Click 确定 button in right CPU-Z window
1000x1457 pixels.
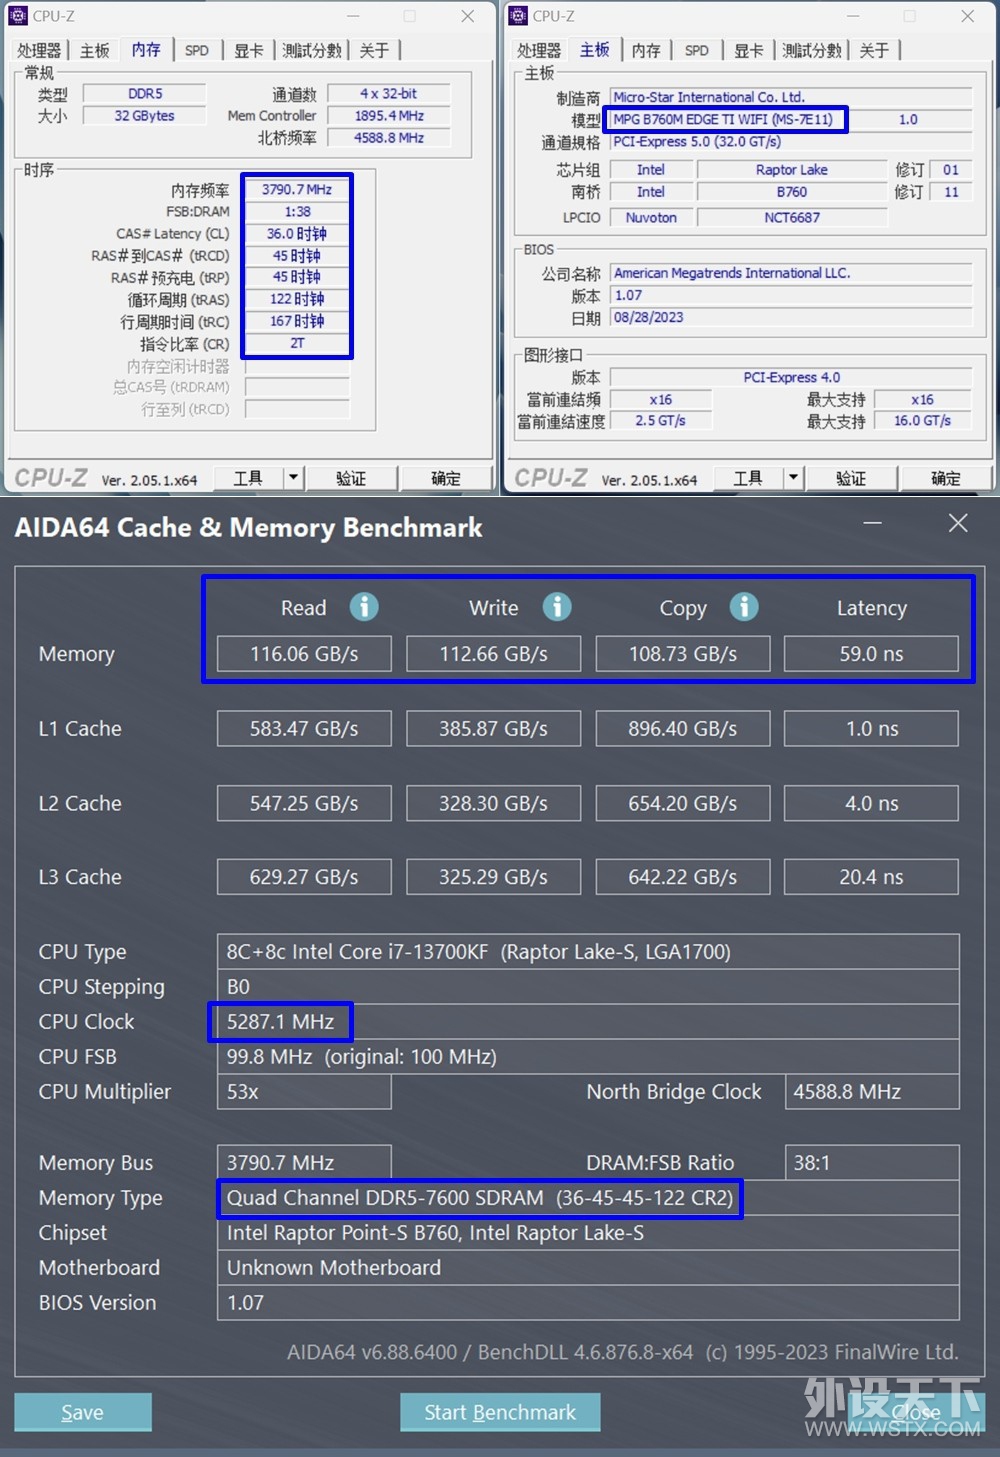[946, 478]
